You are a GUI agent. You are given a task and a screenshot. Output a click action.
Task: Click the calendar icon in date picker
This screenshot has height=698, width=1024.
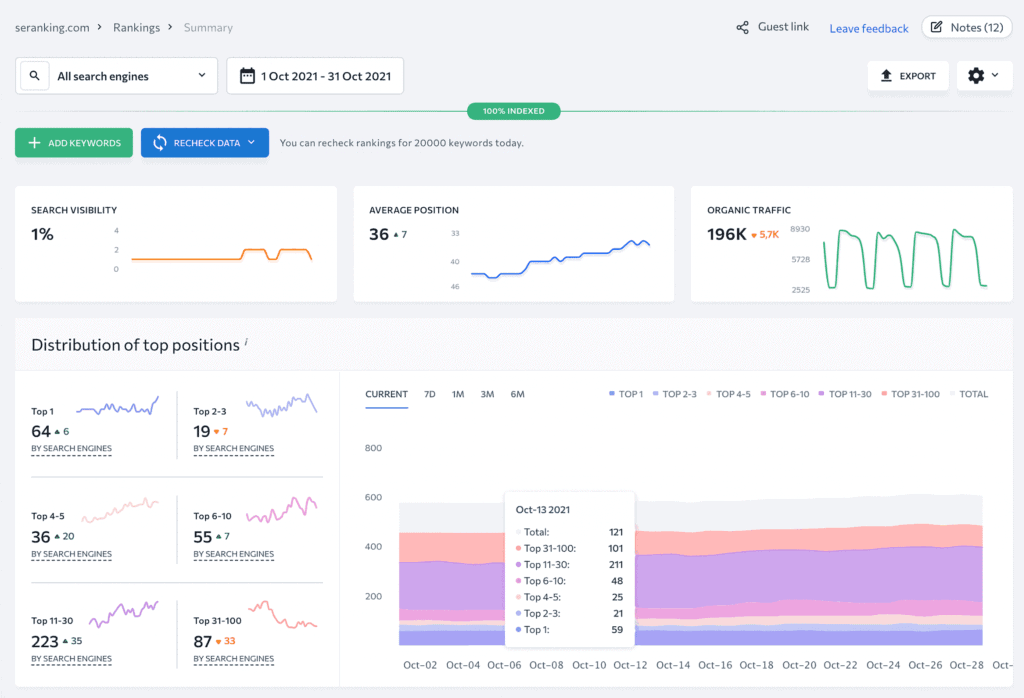247,76
